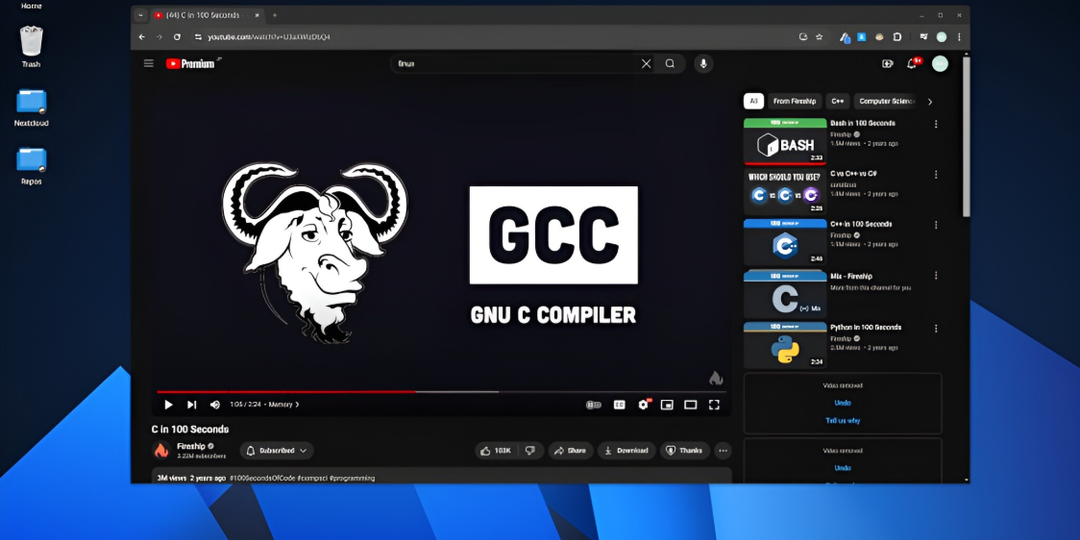This screenshot has height=540, width=1080.
Task: Go back using browser back arrow
Action: coord(142,37)
